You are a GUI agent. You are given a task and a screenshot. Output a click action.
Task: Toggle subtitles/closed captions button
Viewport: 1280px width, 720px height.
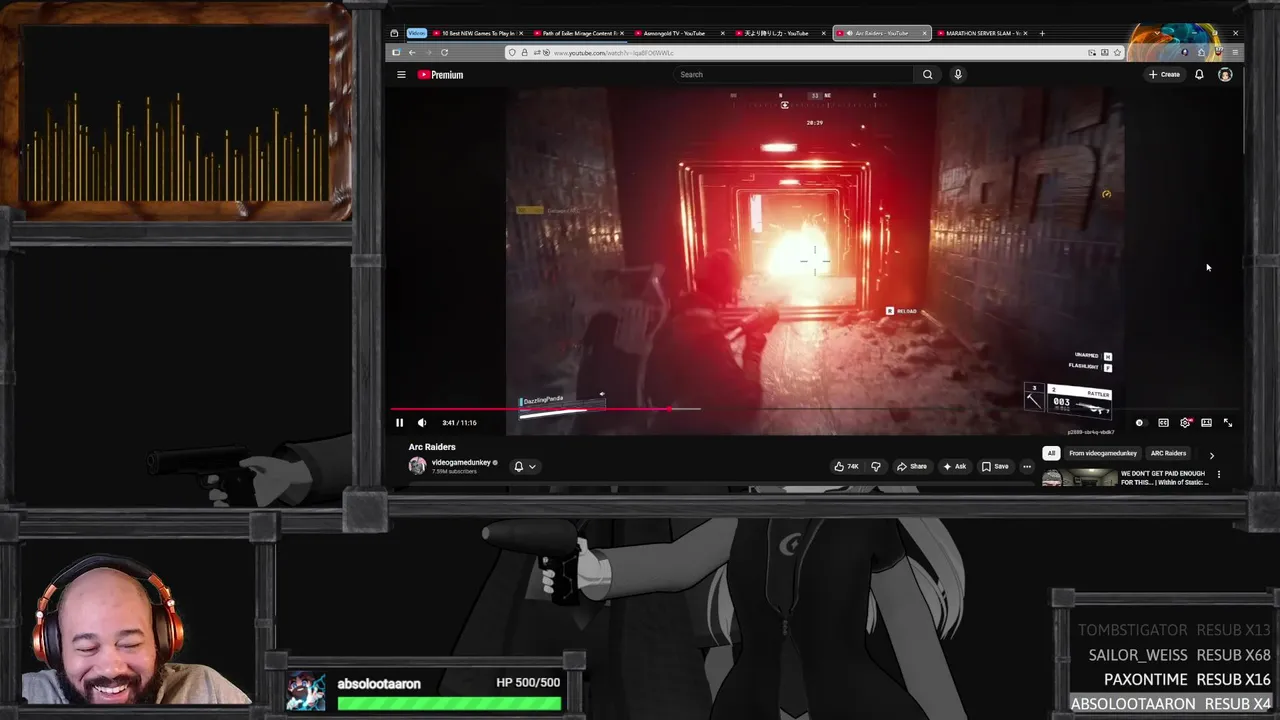(x=1163, y=423)
